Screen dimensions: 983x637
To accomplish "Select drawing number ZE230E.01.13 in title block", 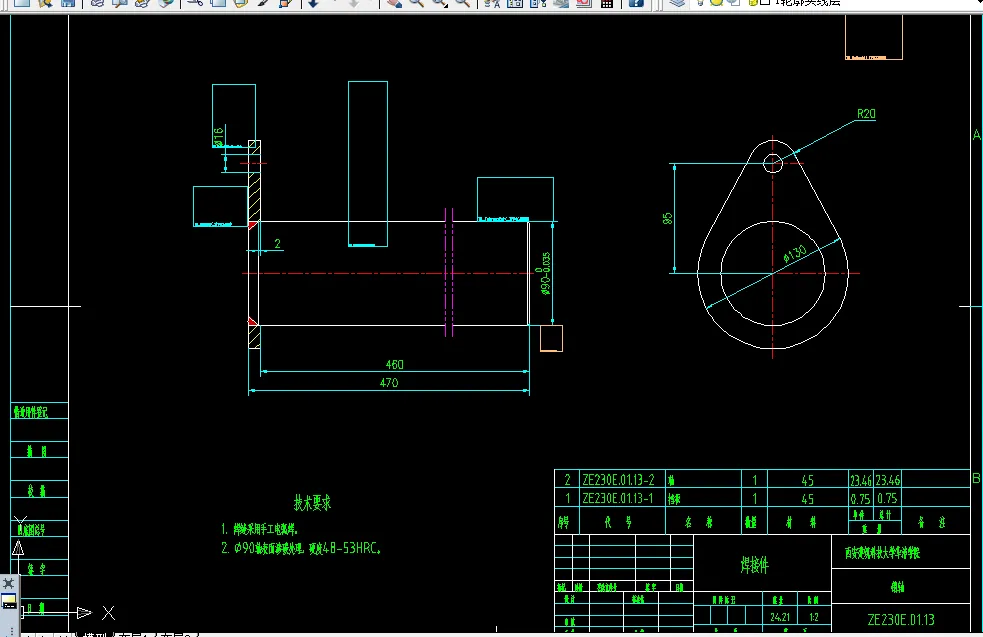I will [x=901, y=619].
